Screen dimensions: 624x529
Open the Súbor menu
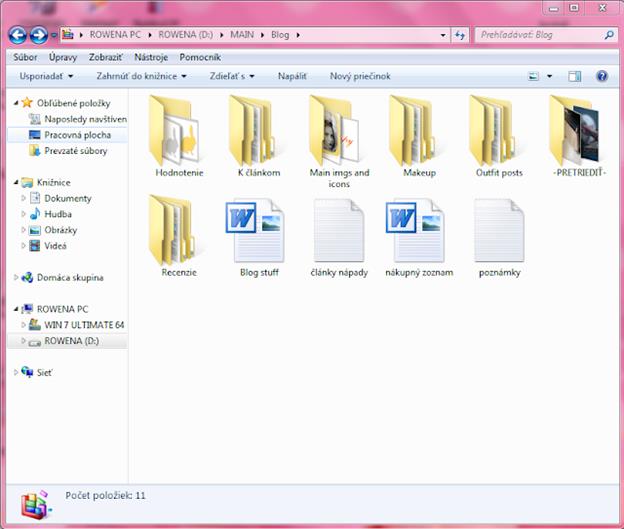click(25, 57)
